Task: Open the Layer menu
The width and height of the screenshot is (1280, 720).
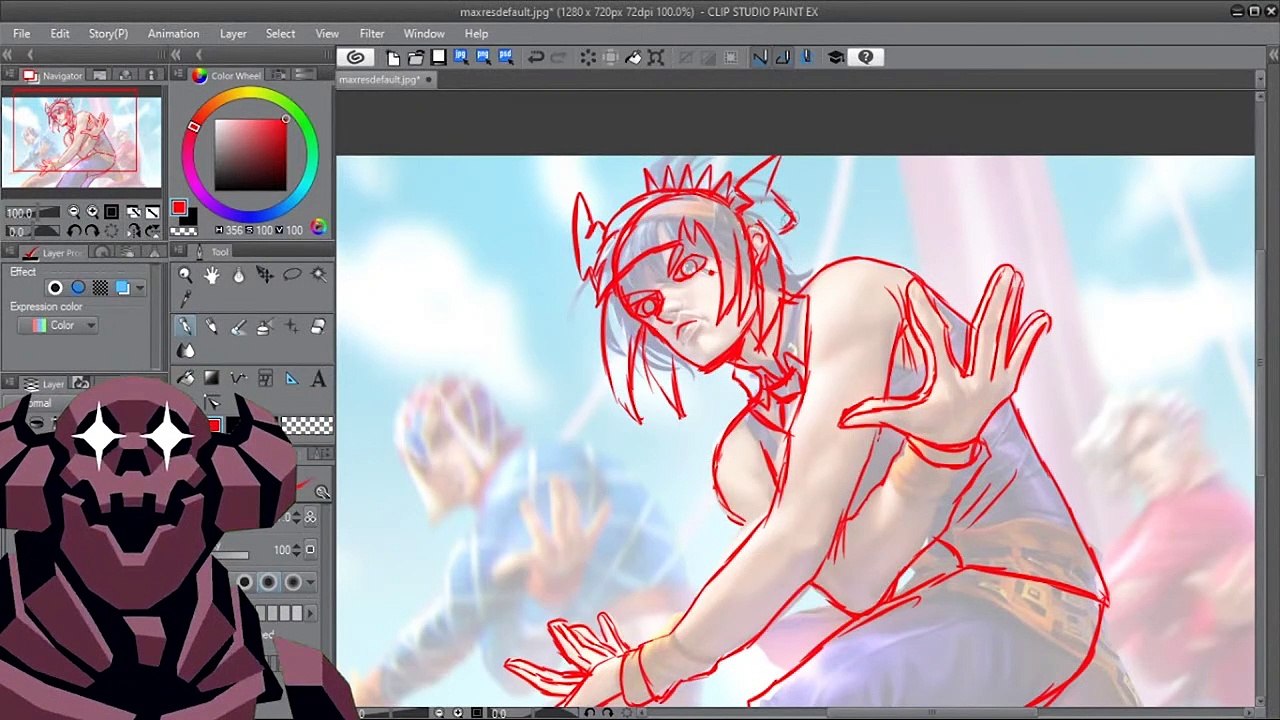Action: point(233,33)
